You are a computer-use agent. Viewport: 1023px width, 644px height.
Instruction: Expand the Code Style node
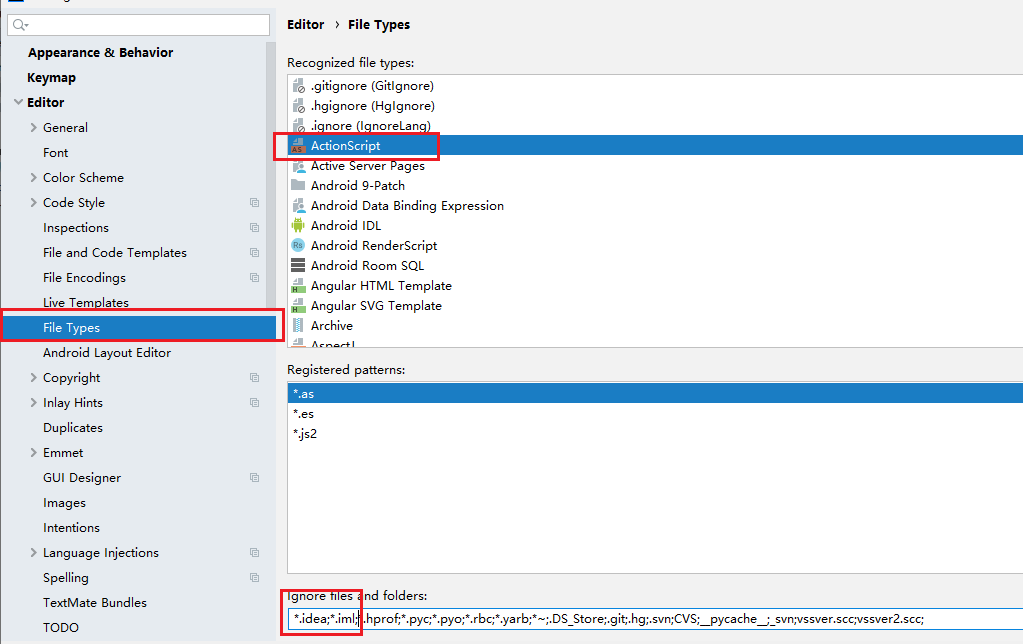point(33,202)
